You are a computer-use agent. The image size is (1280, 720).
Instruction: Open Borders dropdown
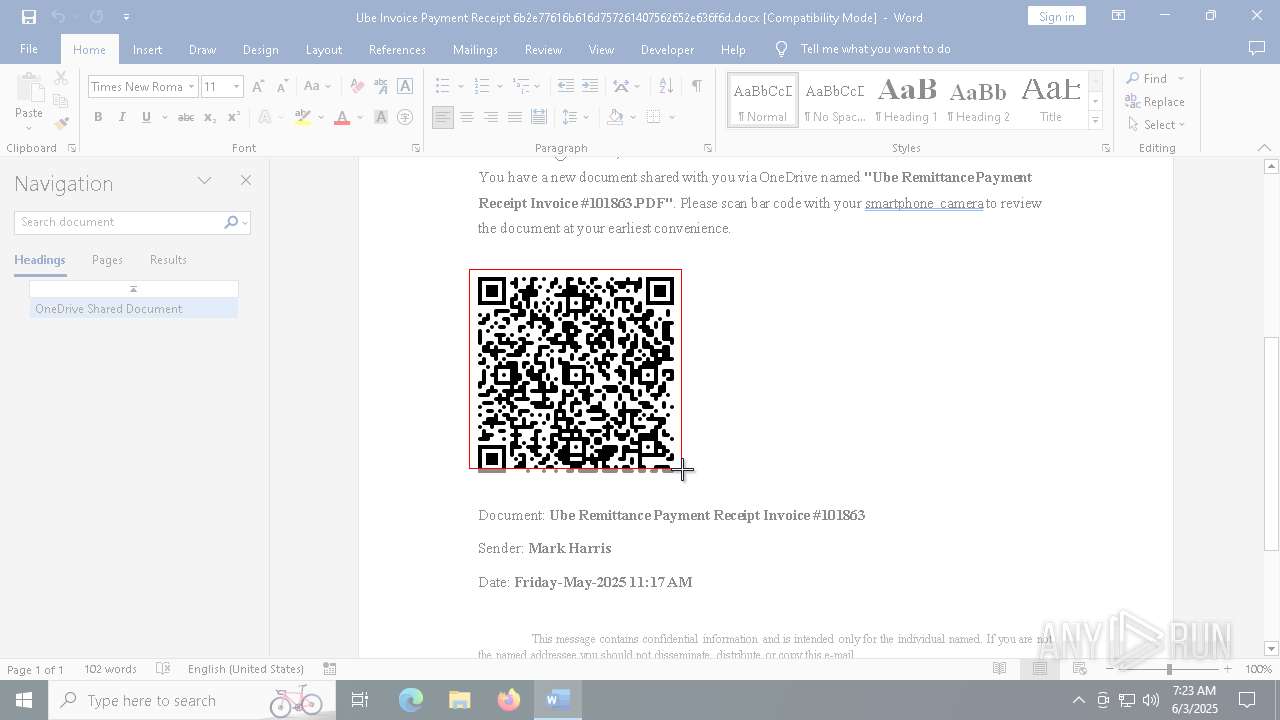[x=672, y=117]
